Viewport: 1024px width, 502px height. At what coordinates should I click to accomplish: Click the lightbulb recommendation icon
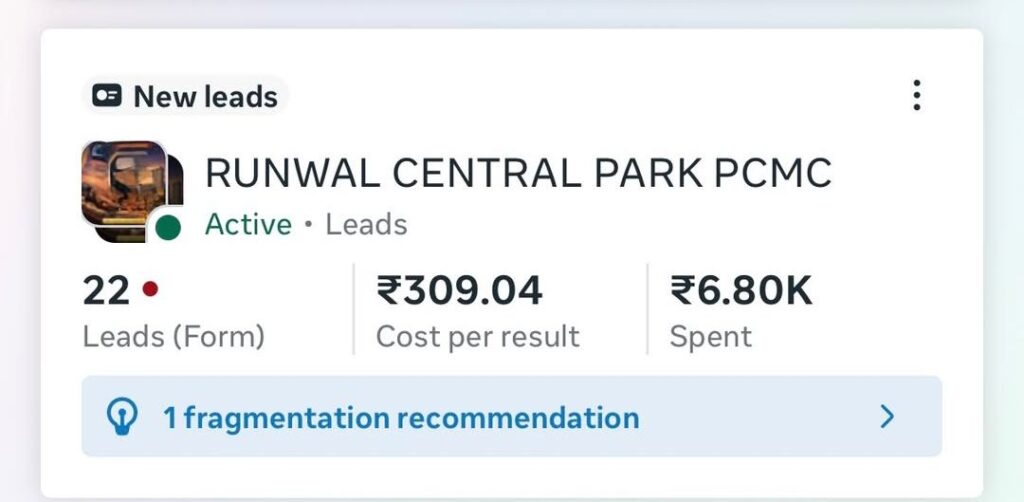[x=122, y=417]
